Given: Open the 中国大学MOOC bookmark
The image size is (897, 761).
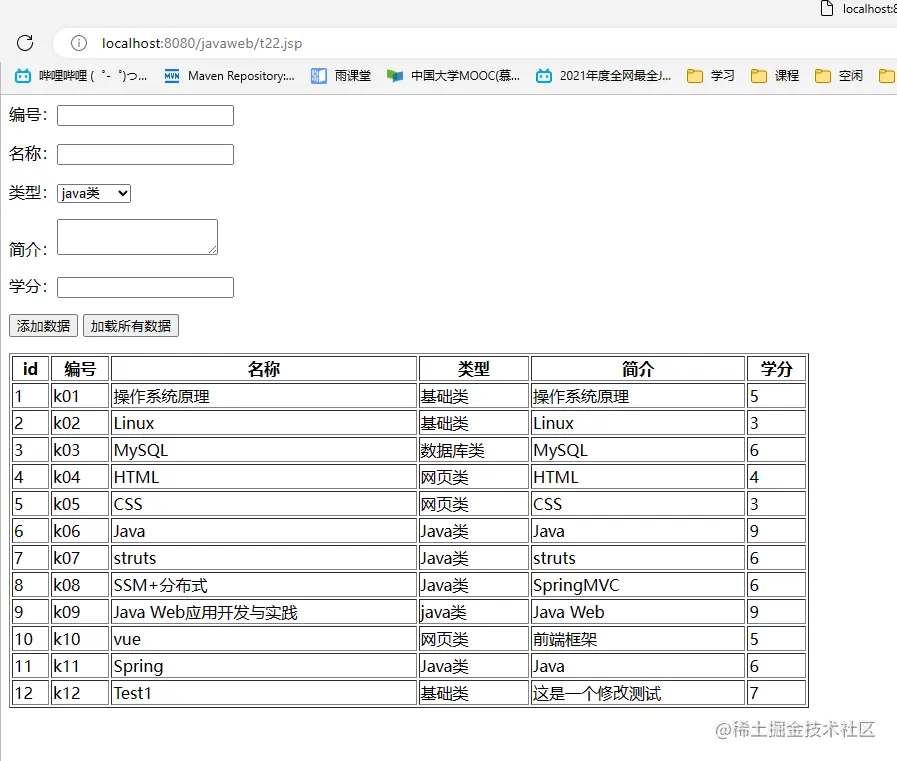Looking at the screenshot, I should pyautogui.click(x=453, y=76).
